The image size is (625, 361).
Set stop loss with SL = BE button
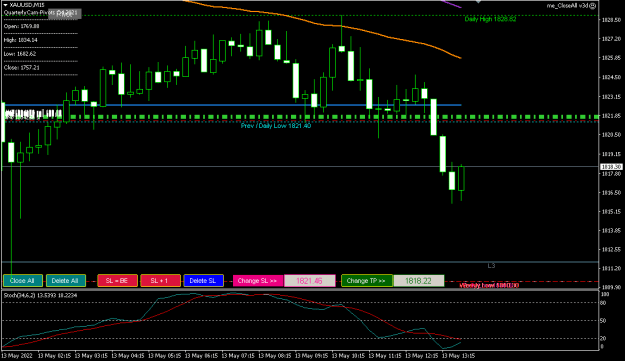point(117,281)
